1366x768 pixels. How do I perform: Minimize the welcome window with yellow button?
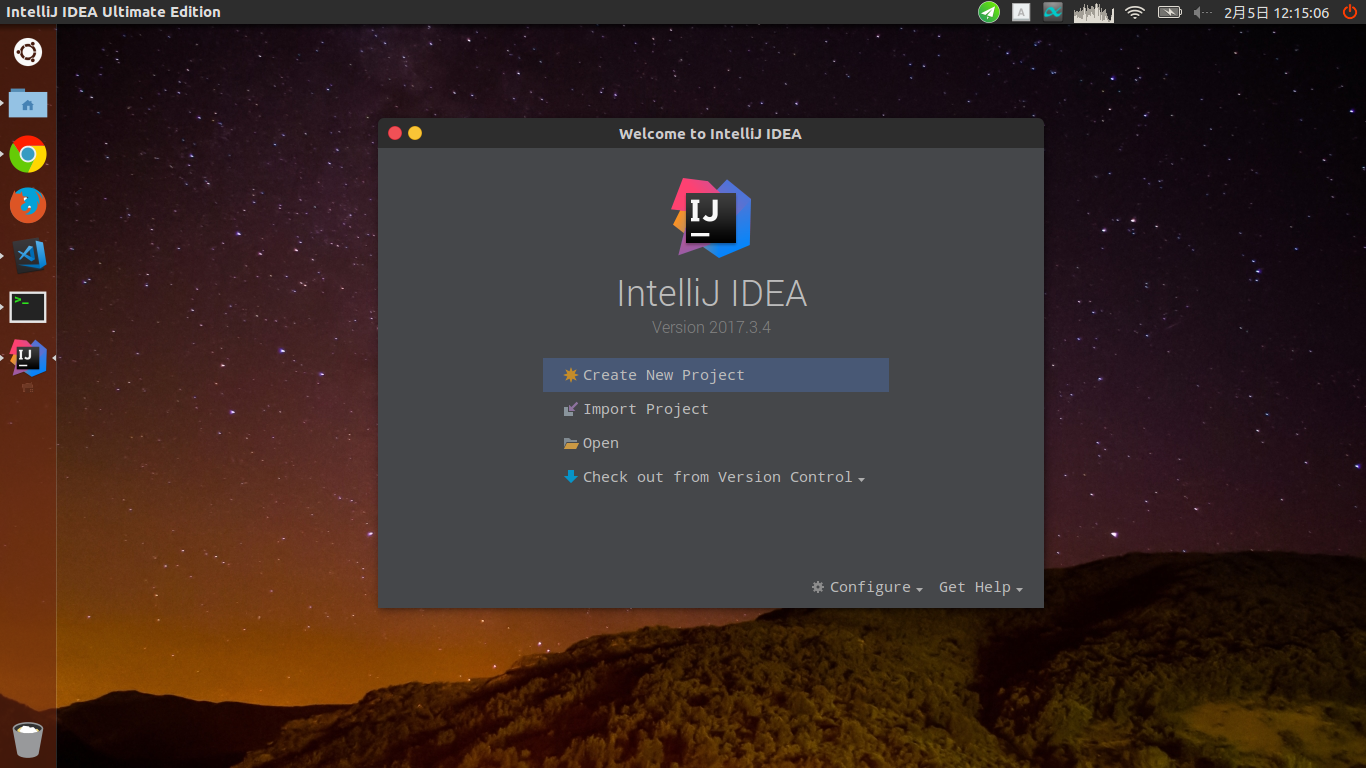(415, 133)
